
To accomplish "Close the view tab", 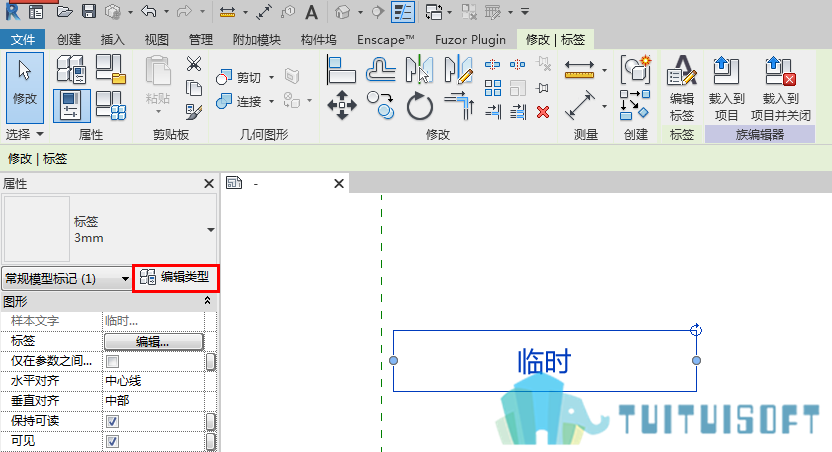I will pyautogui.click(x=339, y=184).
